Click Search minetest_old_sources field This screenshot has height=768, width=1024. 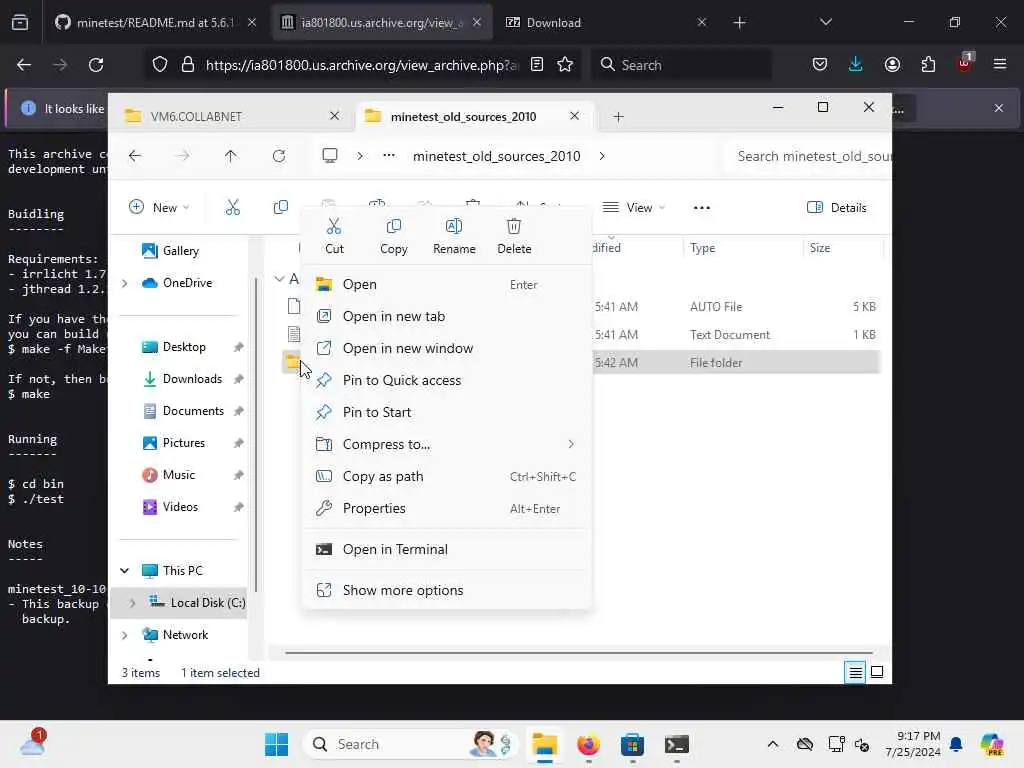pyautogui.click(x=808, y=156)
